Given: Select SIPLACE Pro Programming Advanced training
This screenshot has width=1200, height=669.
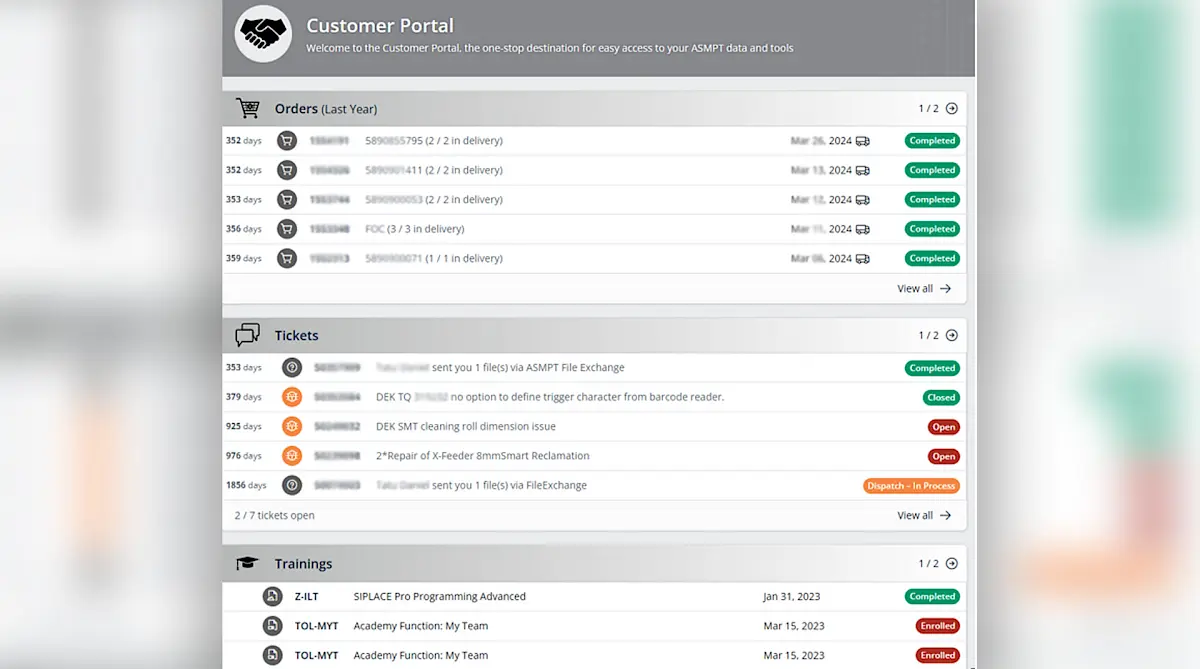Looking at the screenshot, I should (439, 597).
